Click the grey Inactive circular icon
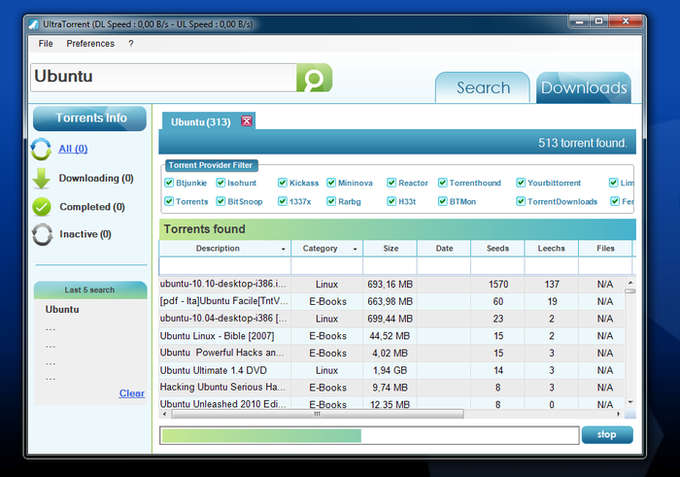 coord(42,234)
